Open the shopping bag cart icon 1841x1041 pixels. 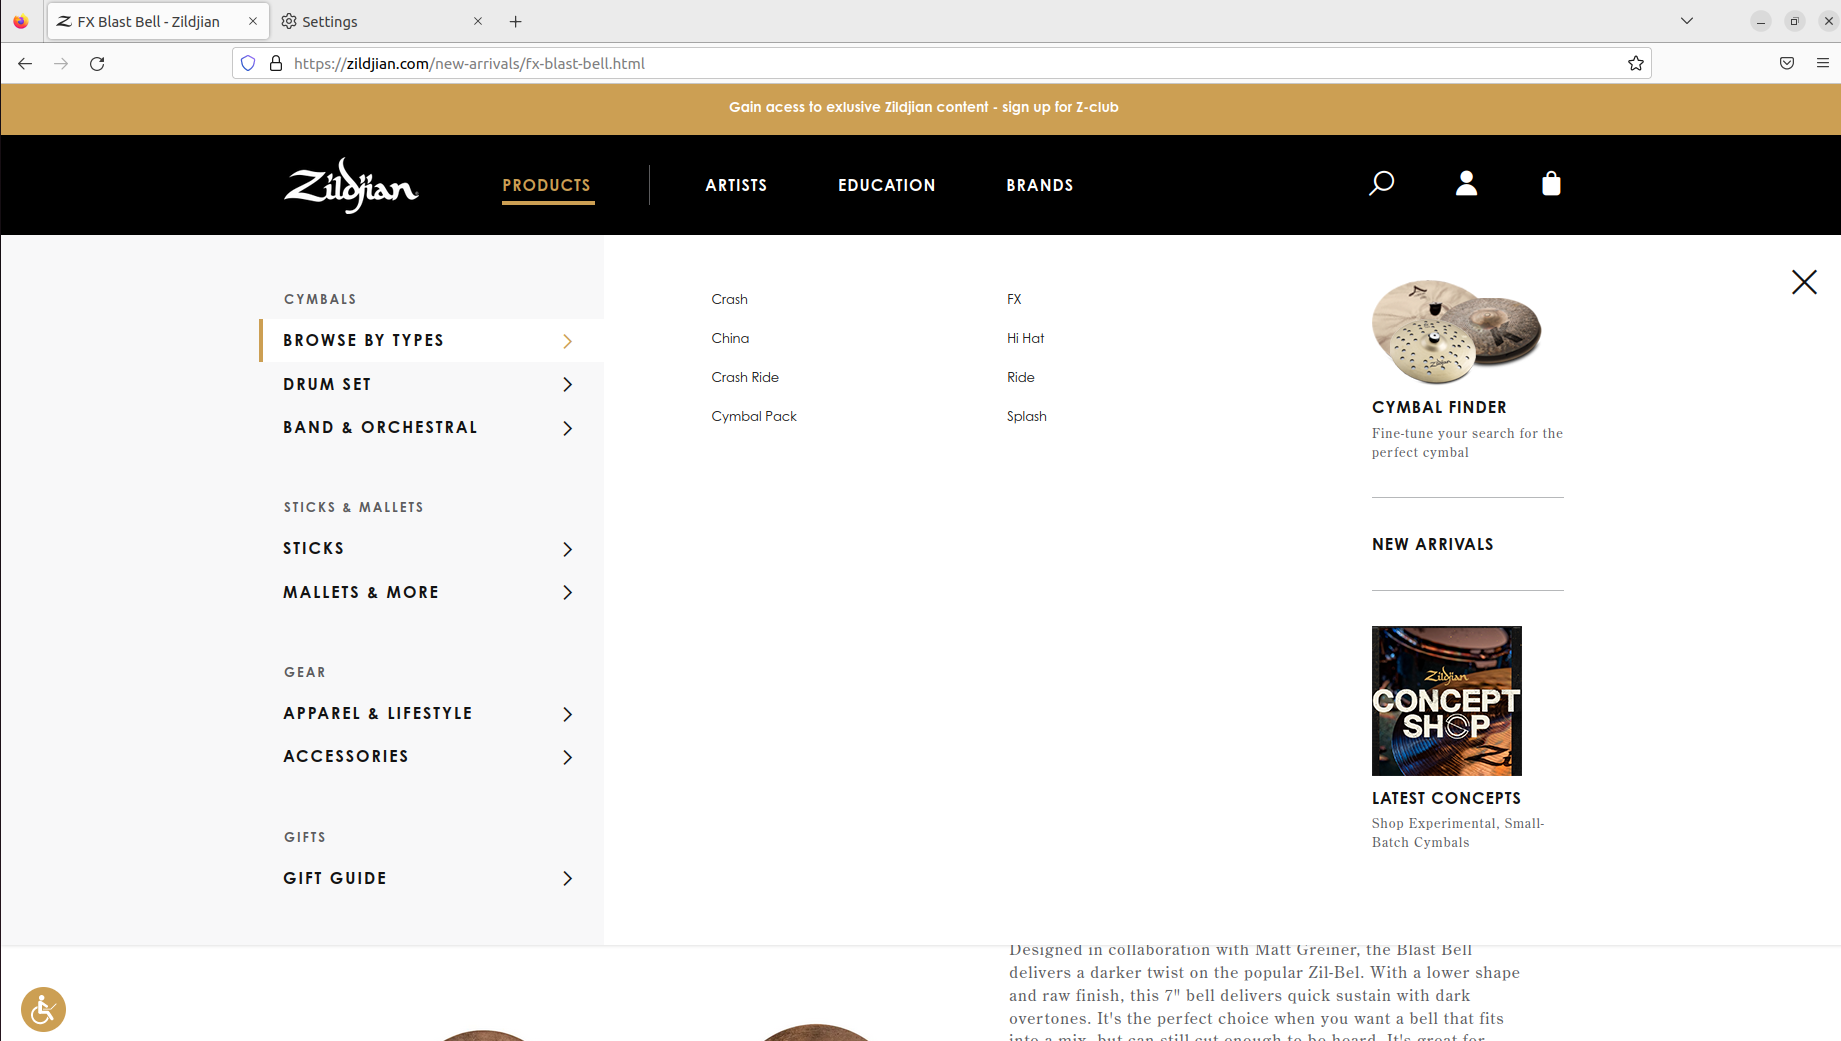point(1551,183)
